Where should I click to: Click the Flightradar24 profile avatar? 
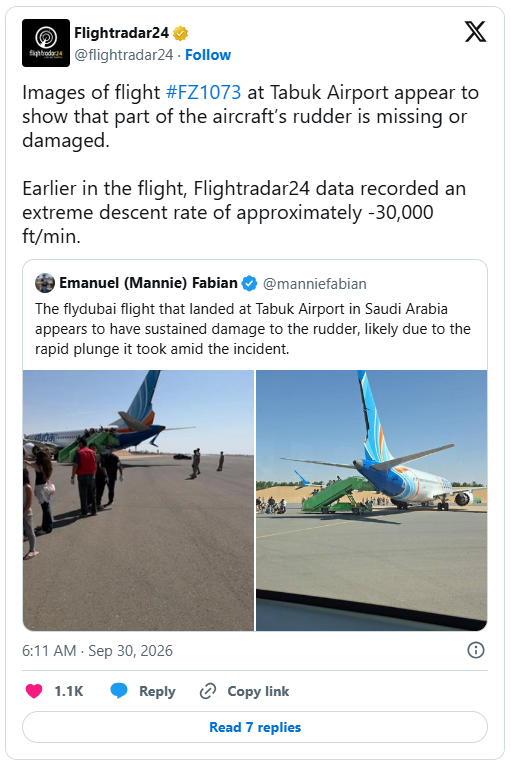[x=46, y=43]
